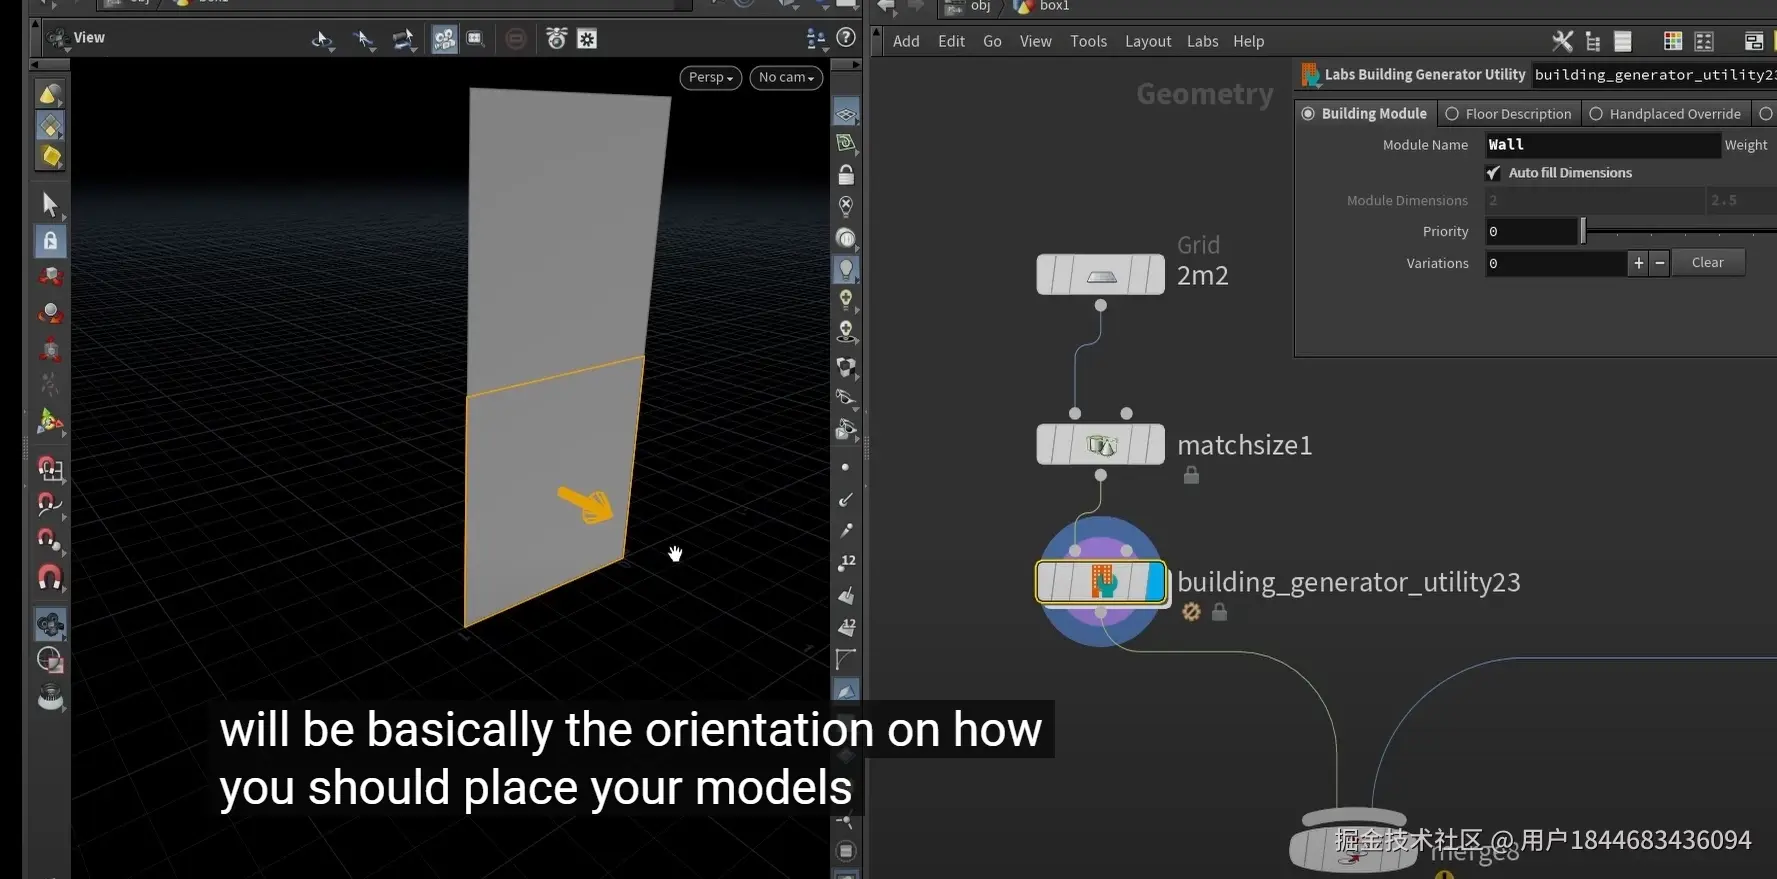Choose the Scale tool in left toolbar
Viewport: 1777px width, 879px height.
coord(49,349)
